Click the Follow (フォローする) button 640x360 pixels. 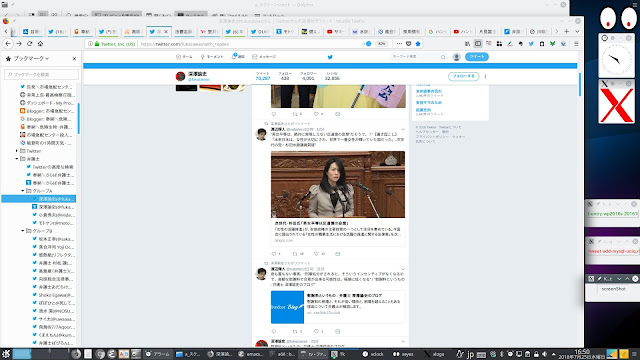463,76
